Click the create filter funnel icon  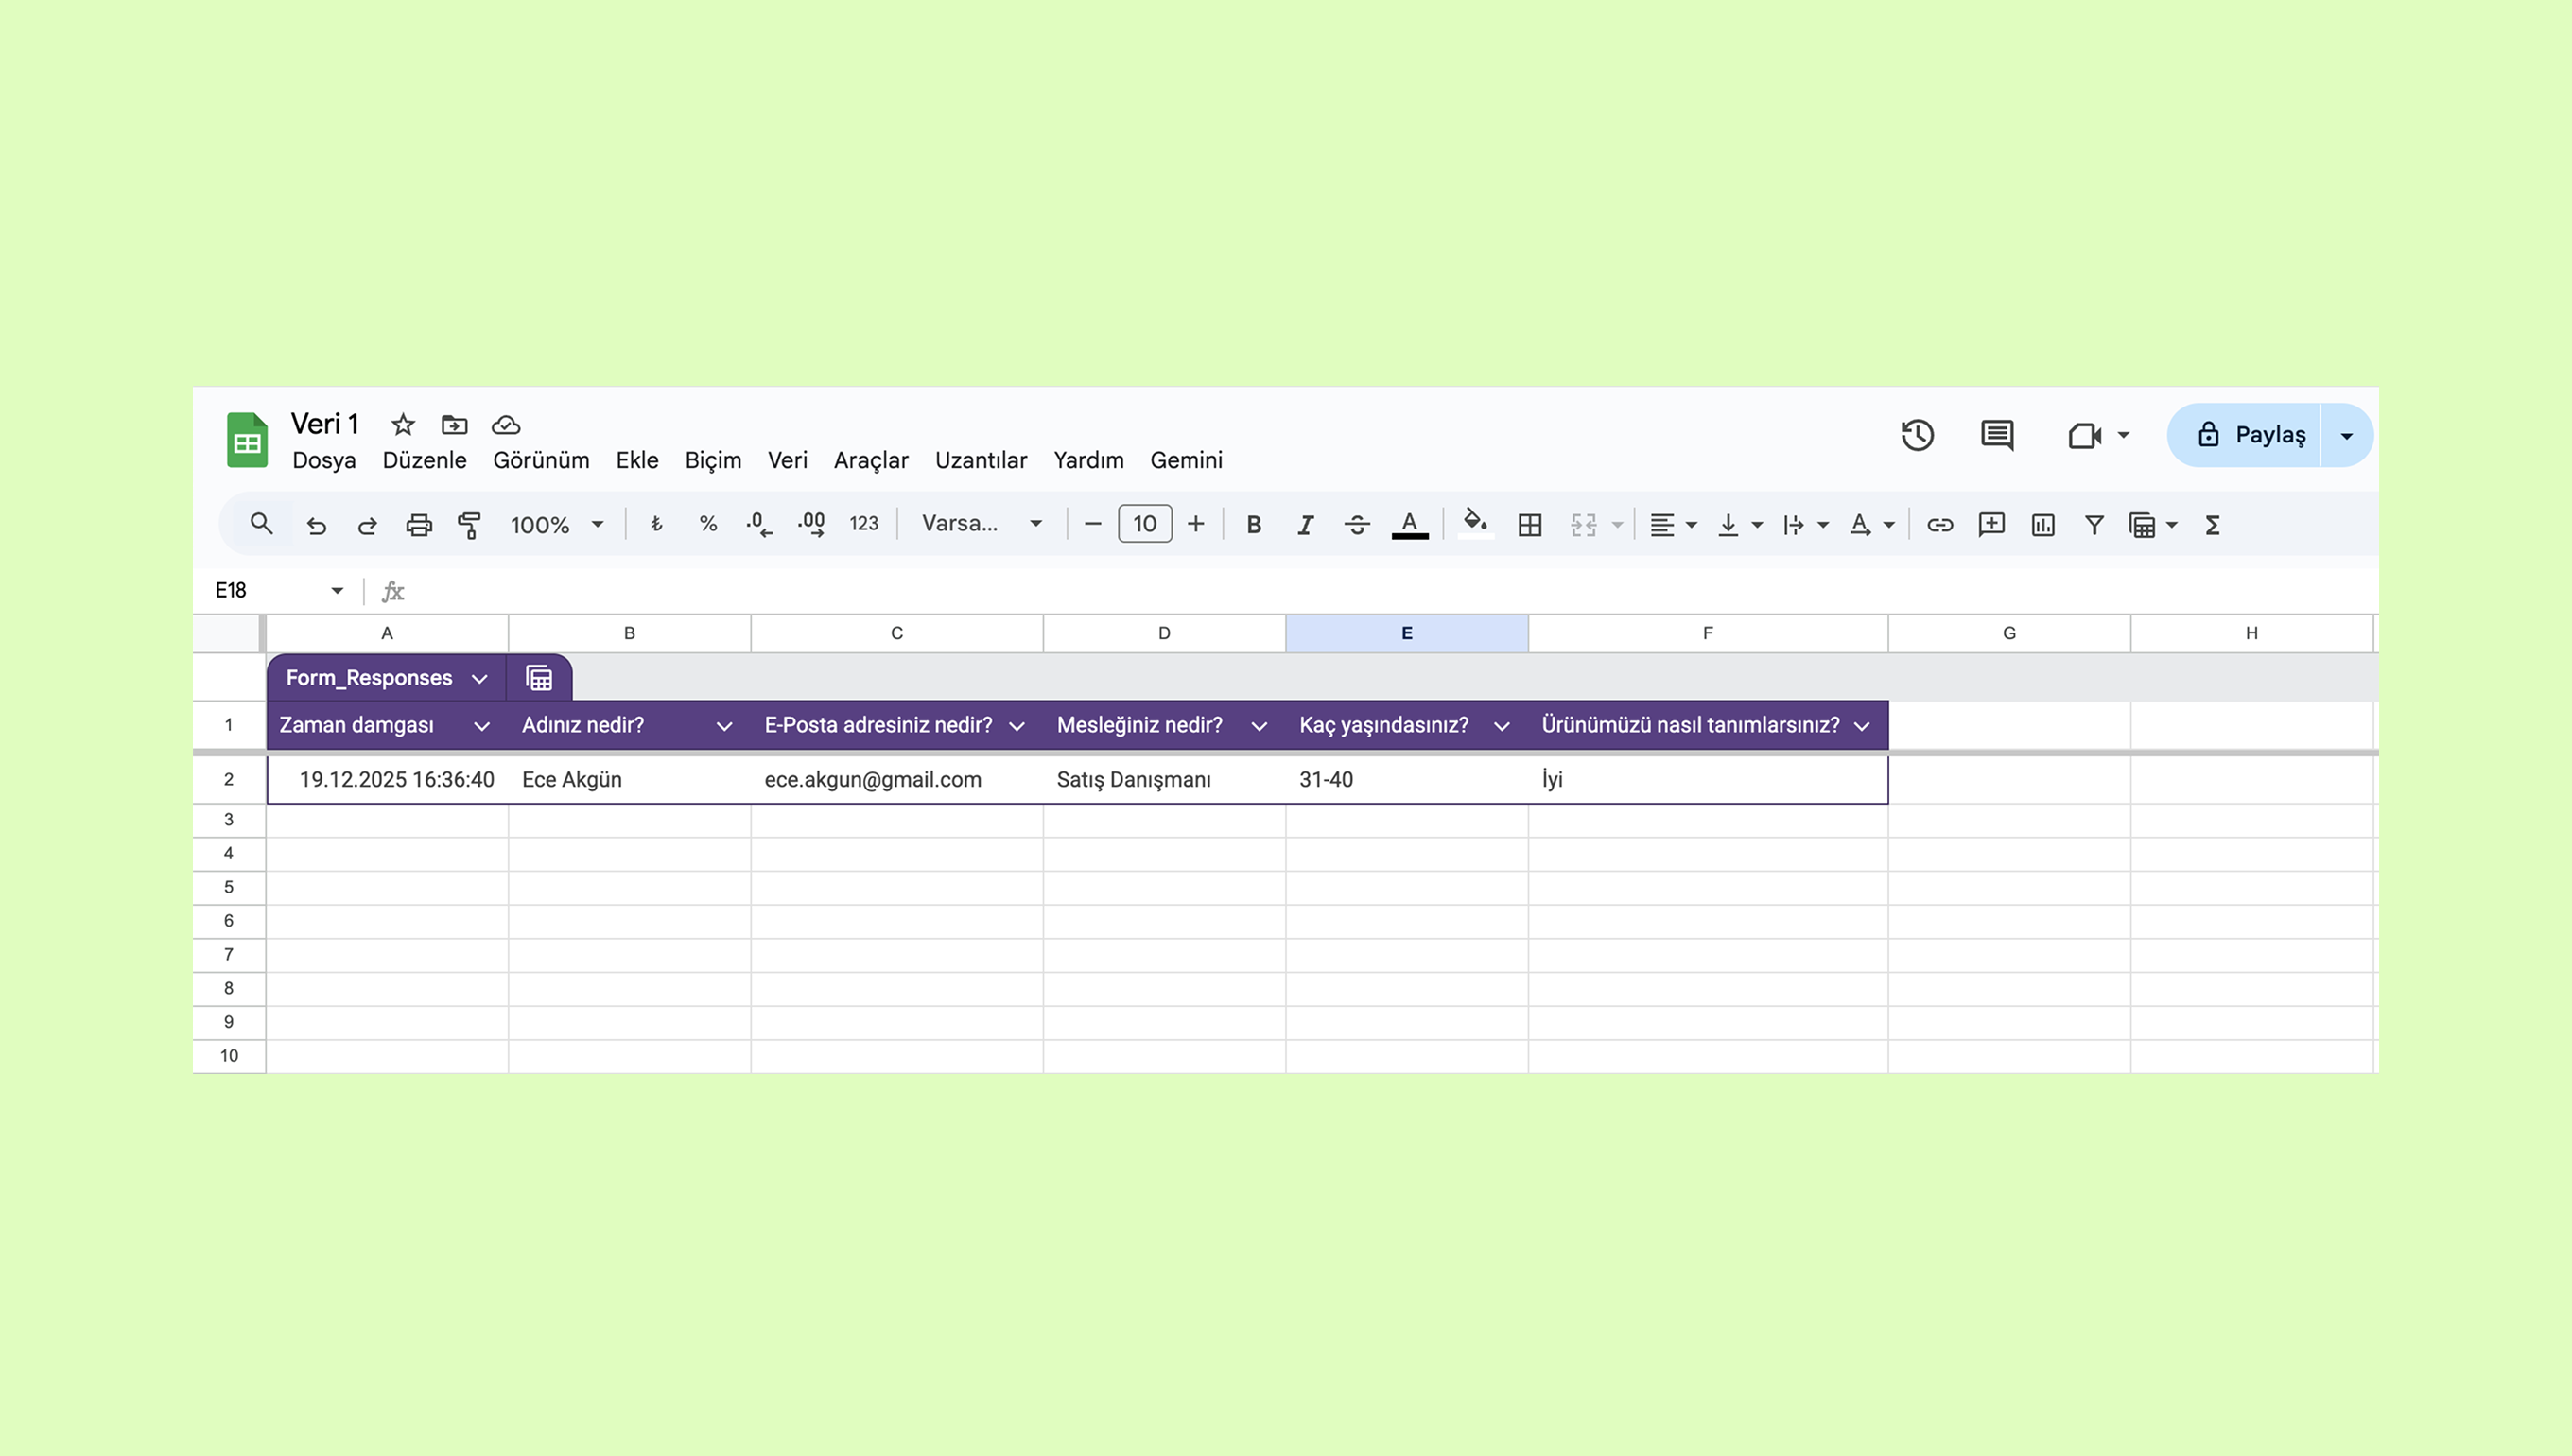(x=2094, y=525)
